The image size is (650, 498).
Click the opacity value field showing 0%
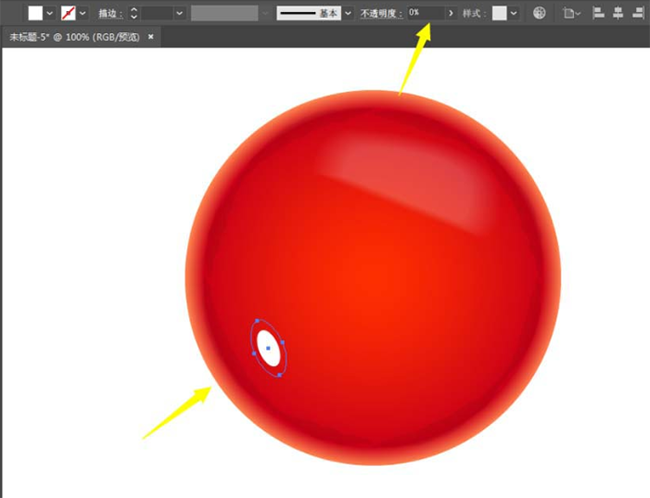(426, 13)
